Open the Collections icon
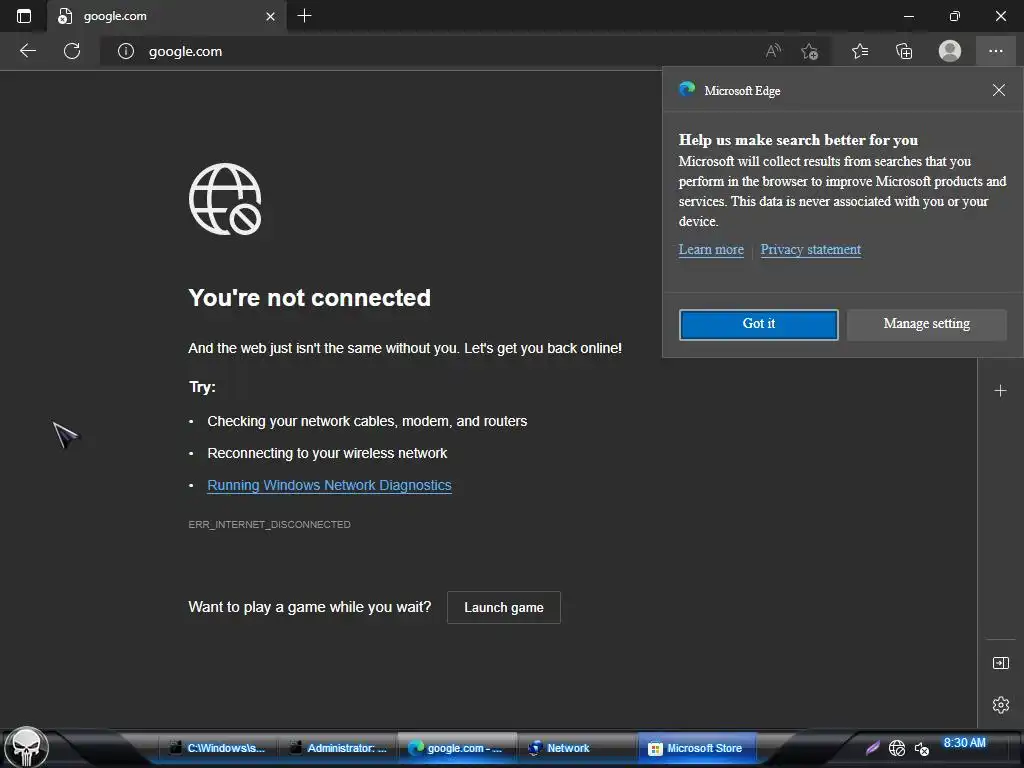The image size is (1024, 768). (904, 51)
